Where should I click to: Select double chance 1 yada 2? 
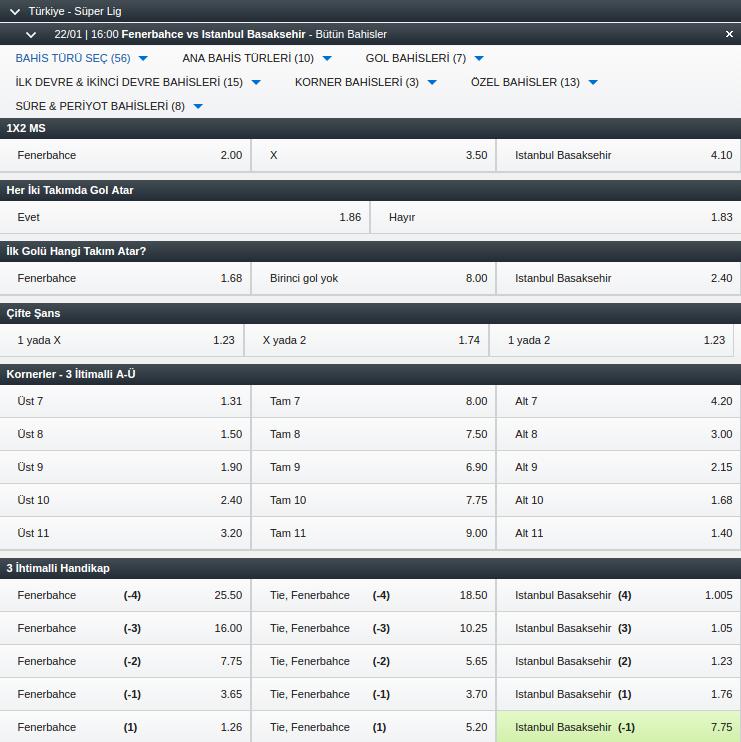(611, 340)
